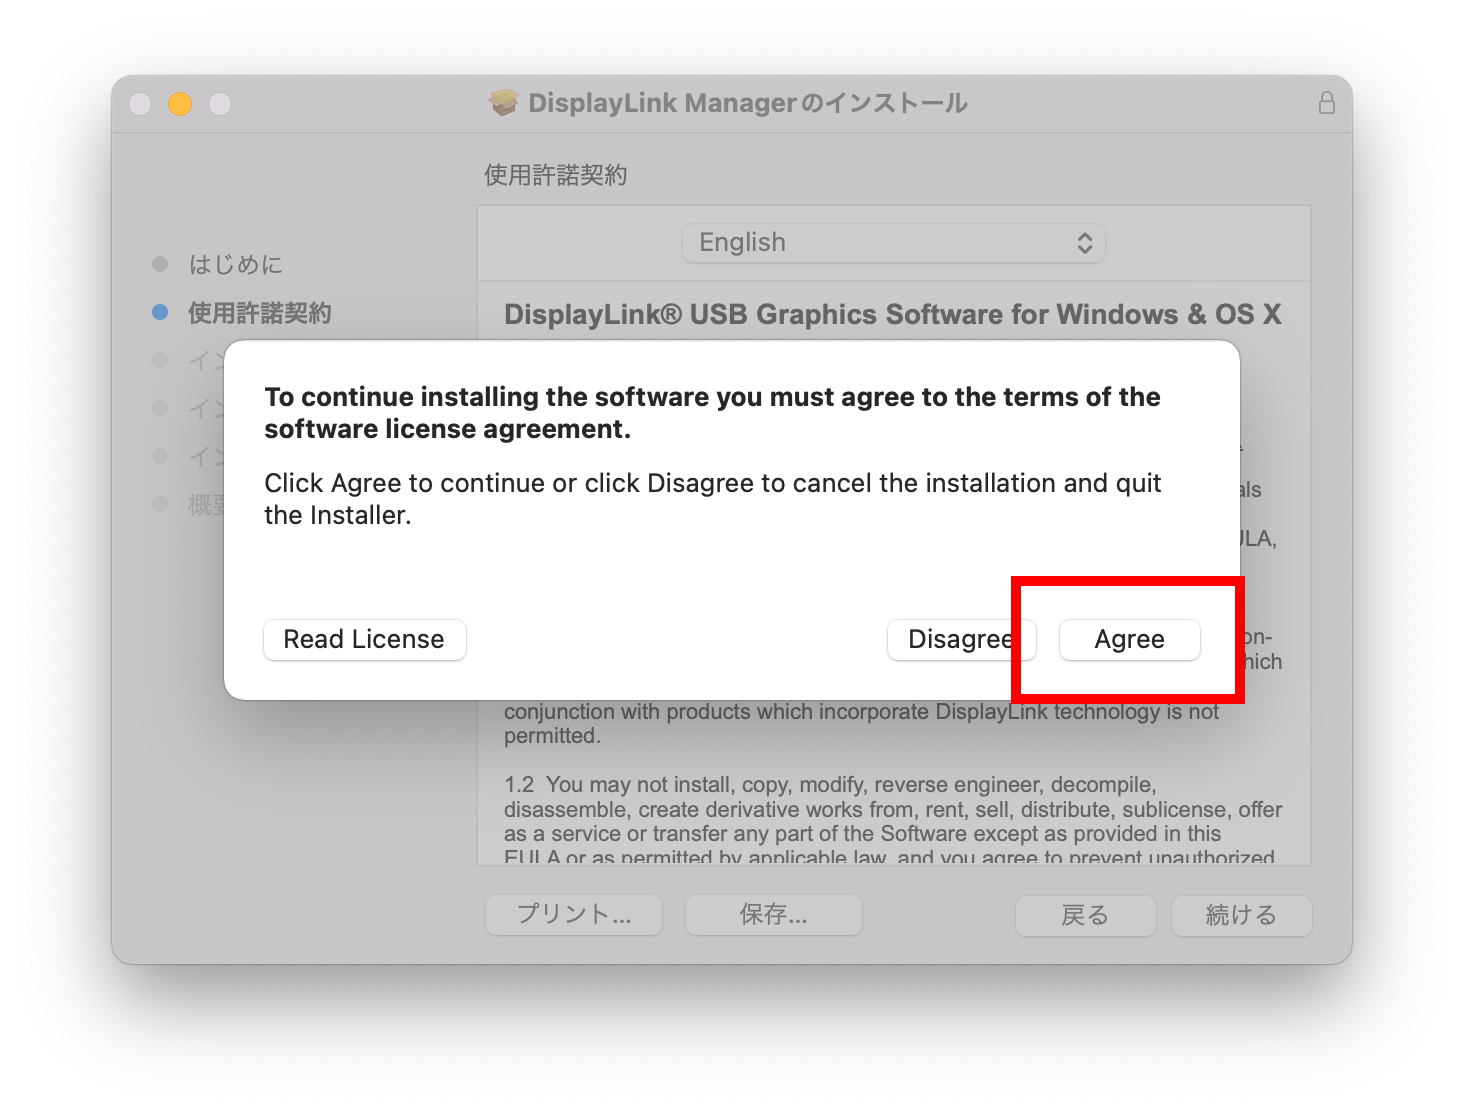This screenshot has height=1112, width=1464.
Task: Click the 使用許諾契約 heading above license
Action: click(x=555, y=175)
